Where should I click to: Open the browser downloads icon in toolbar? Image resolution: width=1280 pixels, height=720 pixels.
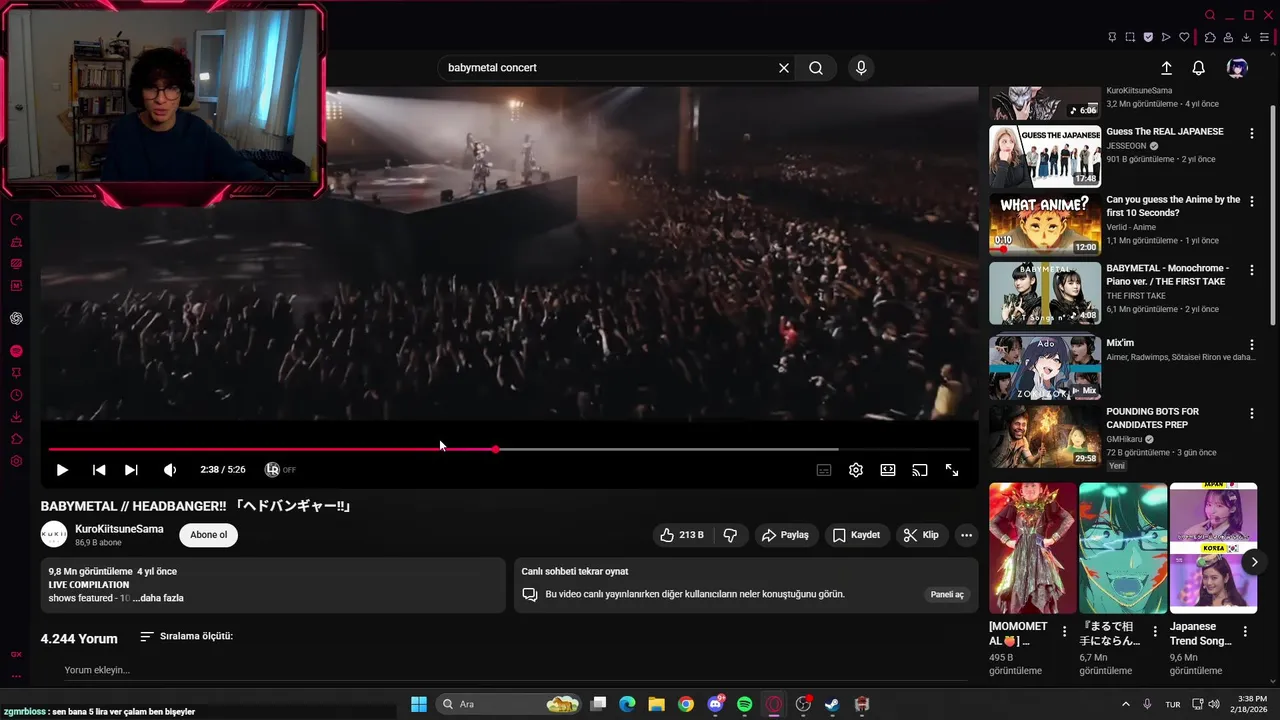click(1246, 38)
